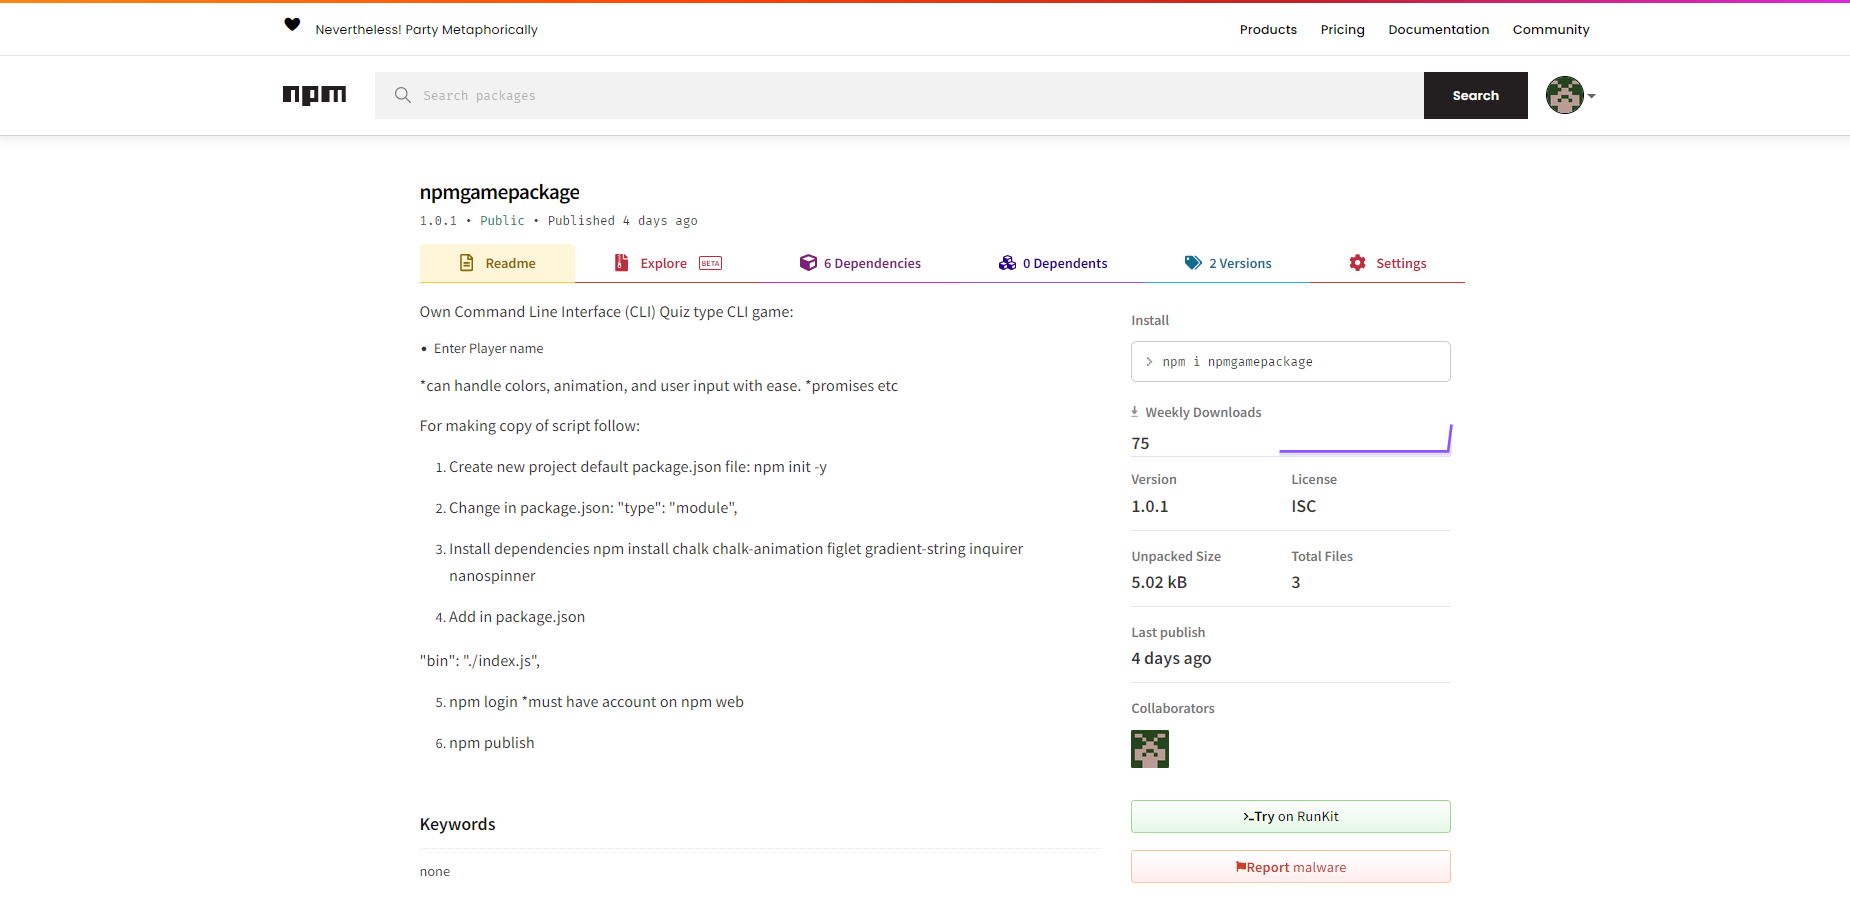The width and height of the screenshot is (1850, 914).
Task: Click the magnifier icon in search bar
Action: click(403, 95)
